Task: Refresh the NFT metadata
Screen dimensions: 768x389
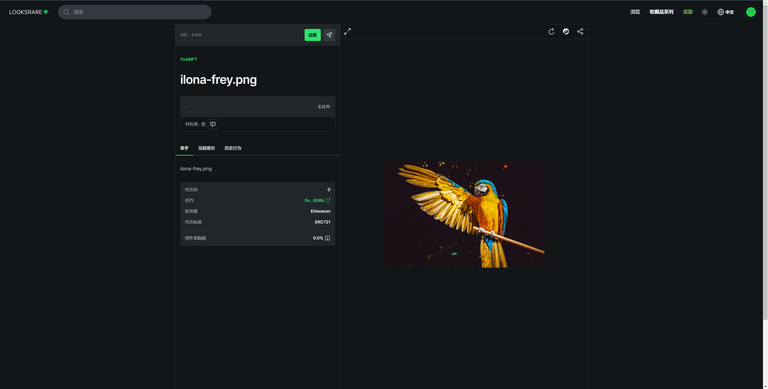Action: [551, 31]
